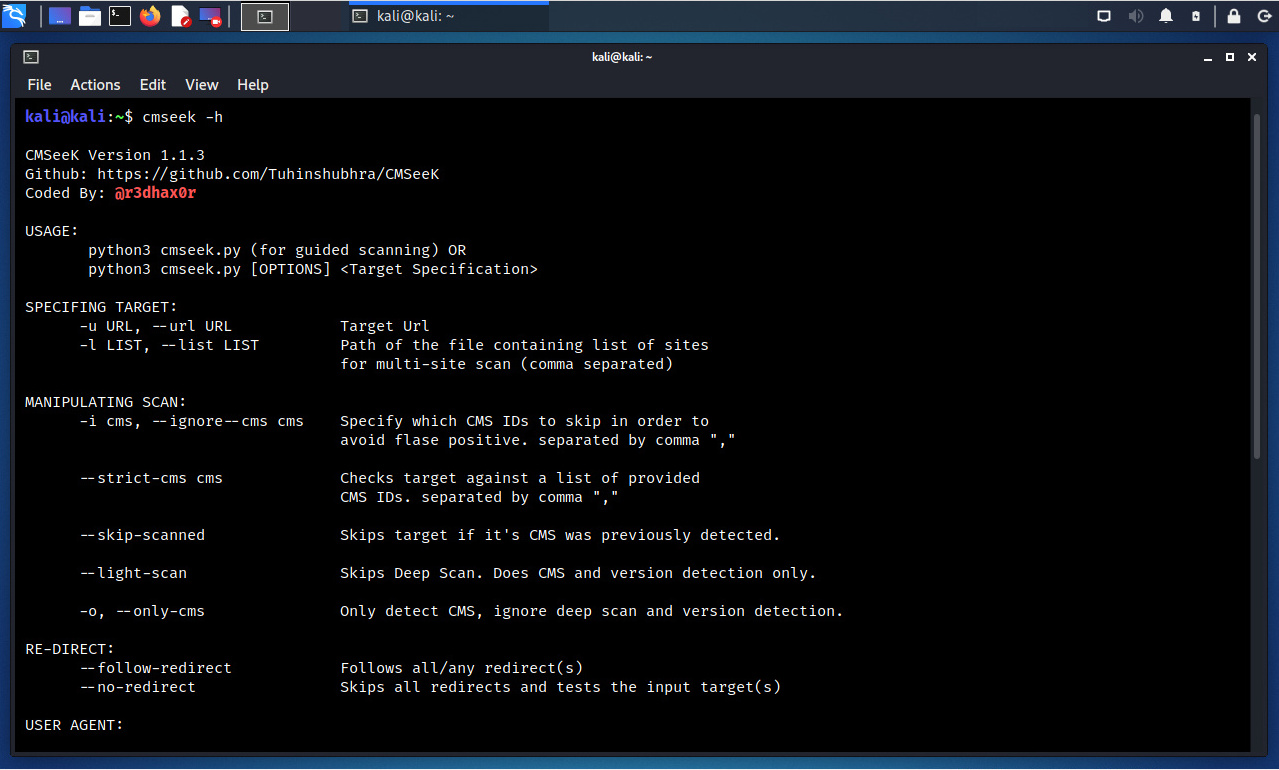Open the Edit menu
1279x770 pixels.
click(153, 85)
